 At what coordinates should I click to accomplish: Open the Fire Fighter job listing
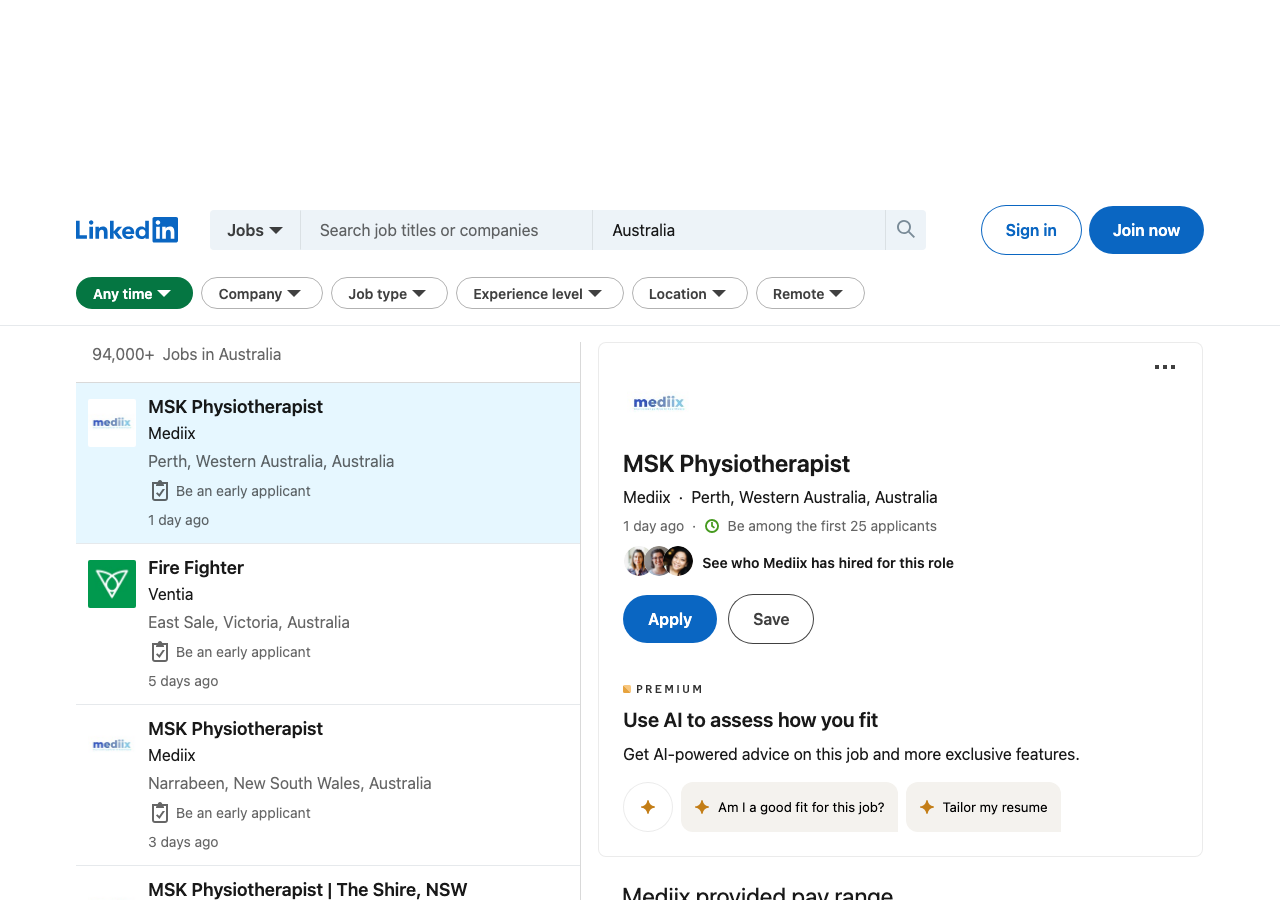click(196, 568)
